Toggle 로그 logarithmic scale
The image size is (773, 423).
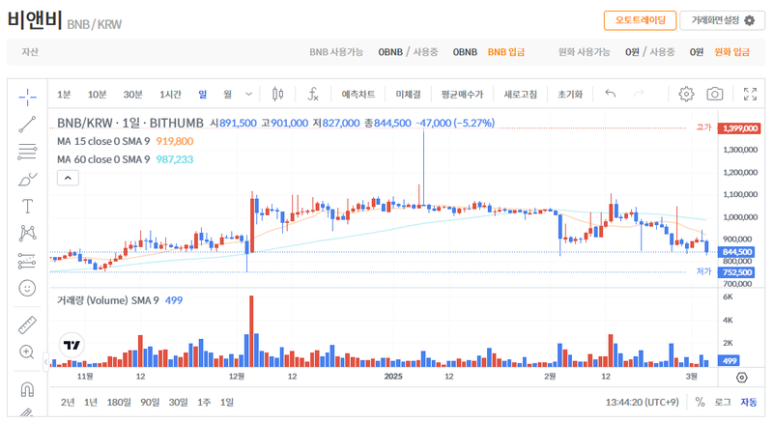722,402
